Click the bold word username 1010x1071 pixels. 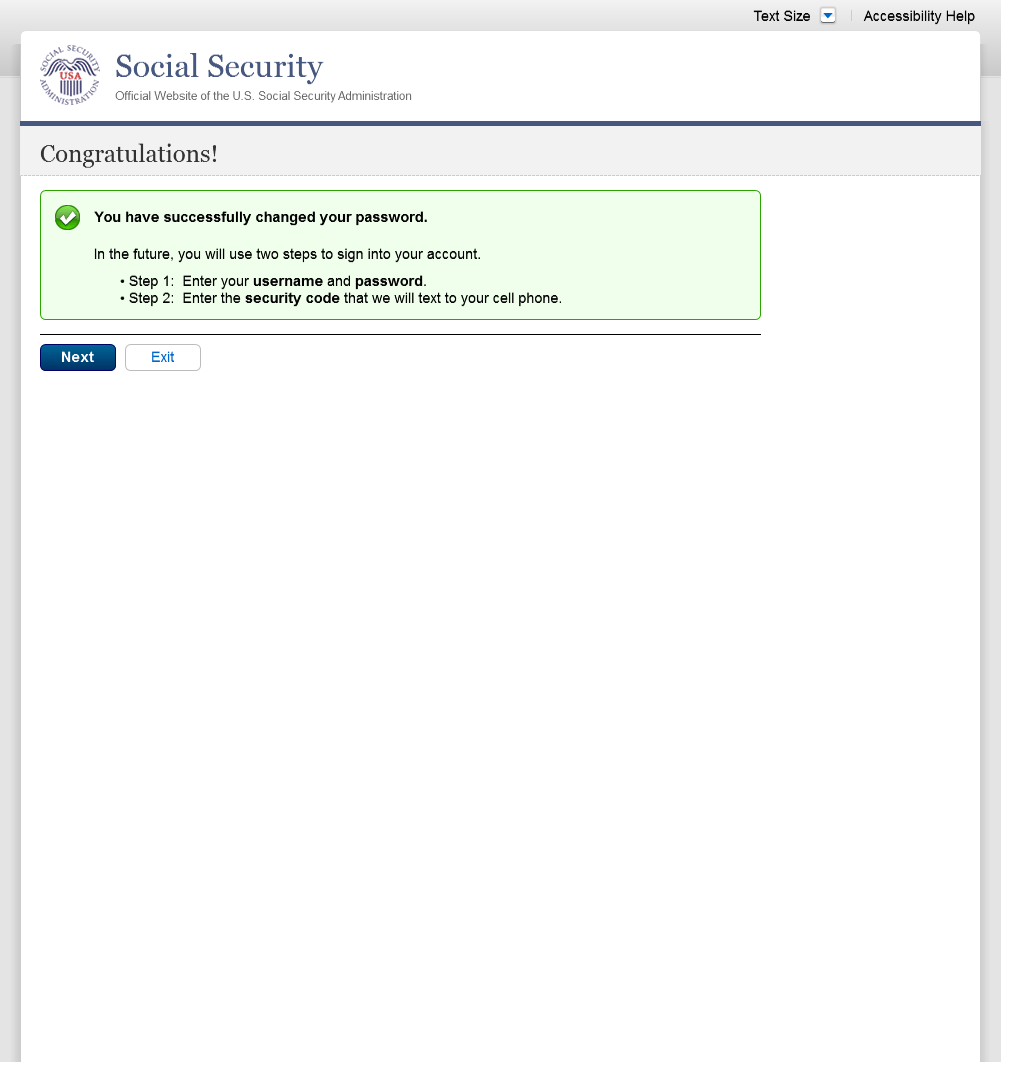pos(287,281)
